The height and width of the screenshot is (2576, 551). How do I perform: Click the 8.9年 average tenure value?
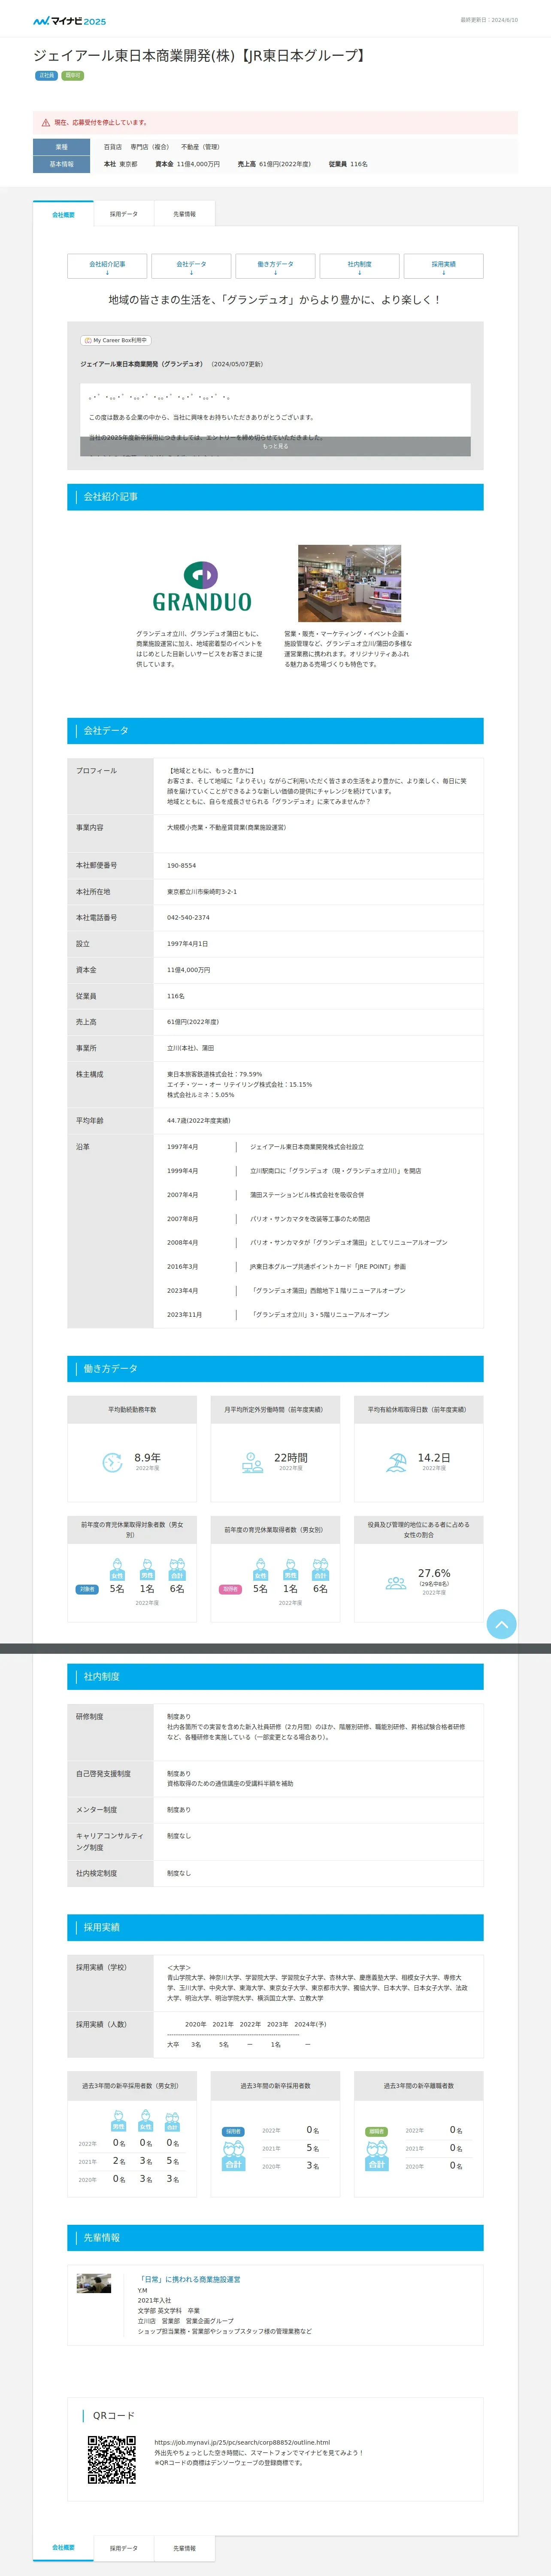147,1458
